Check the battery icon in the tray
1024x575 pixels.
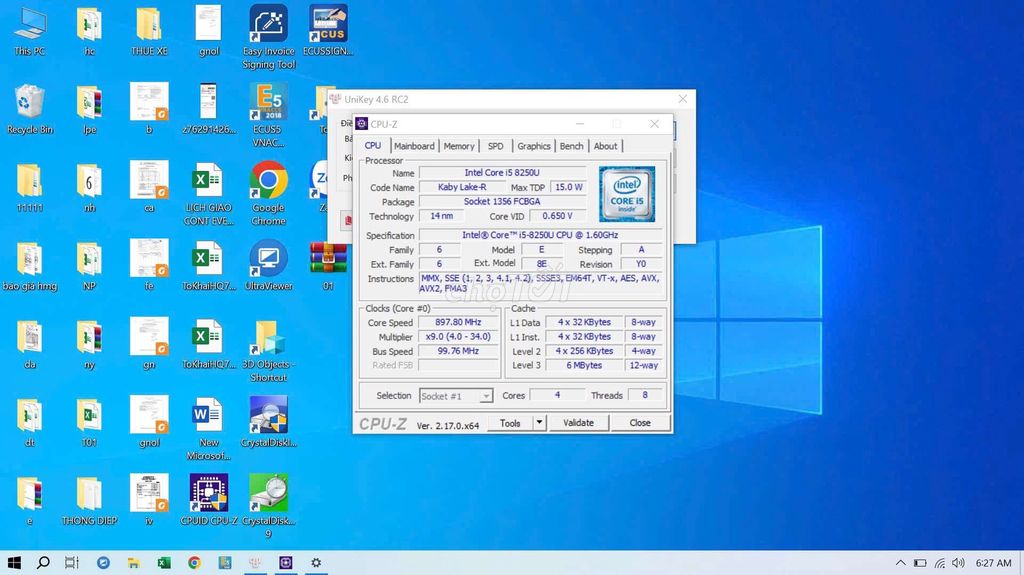(x=920, y=563)
